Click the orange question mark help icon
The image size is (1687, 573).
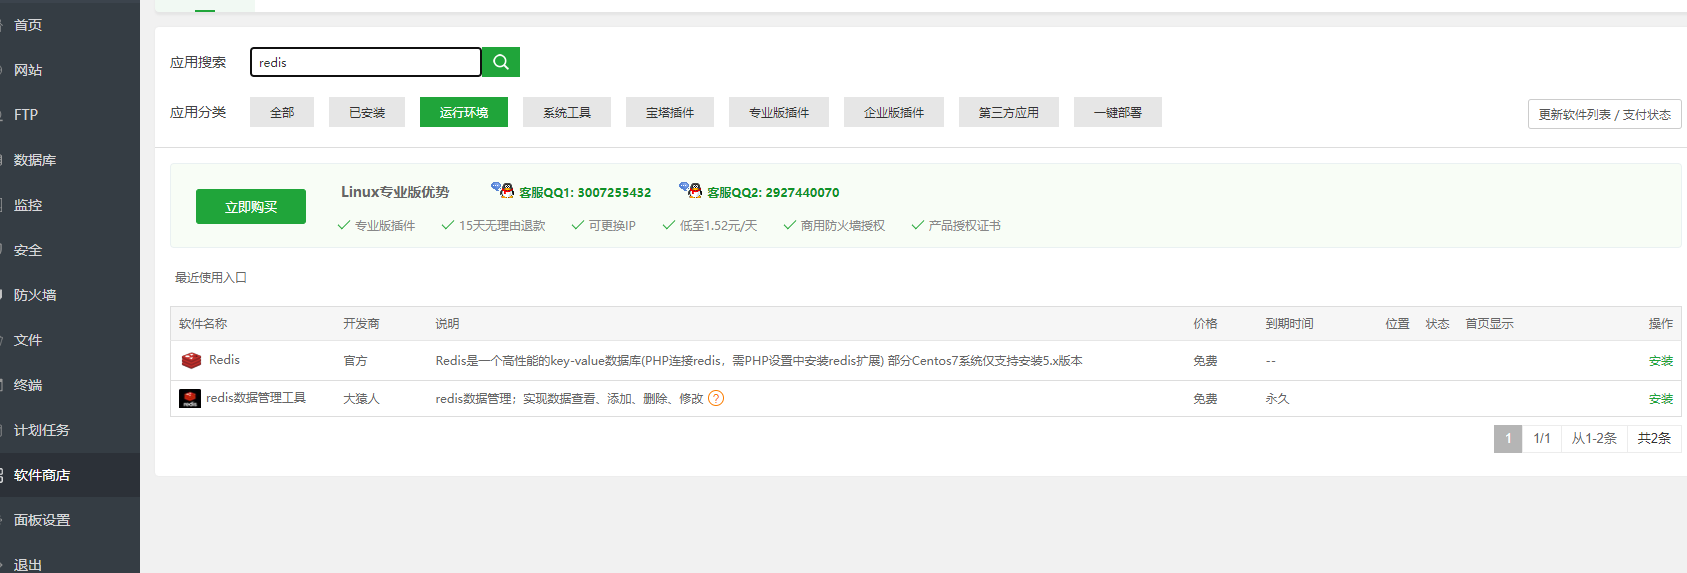click(716, 398)
